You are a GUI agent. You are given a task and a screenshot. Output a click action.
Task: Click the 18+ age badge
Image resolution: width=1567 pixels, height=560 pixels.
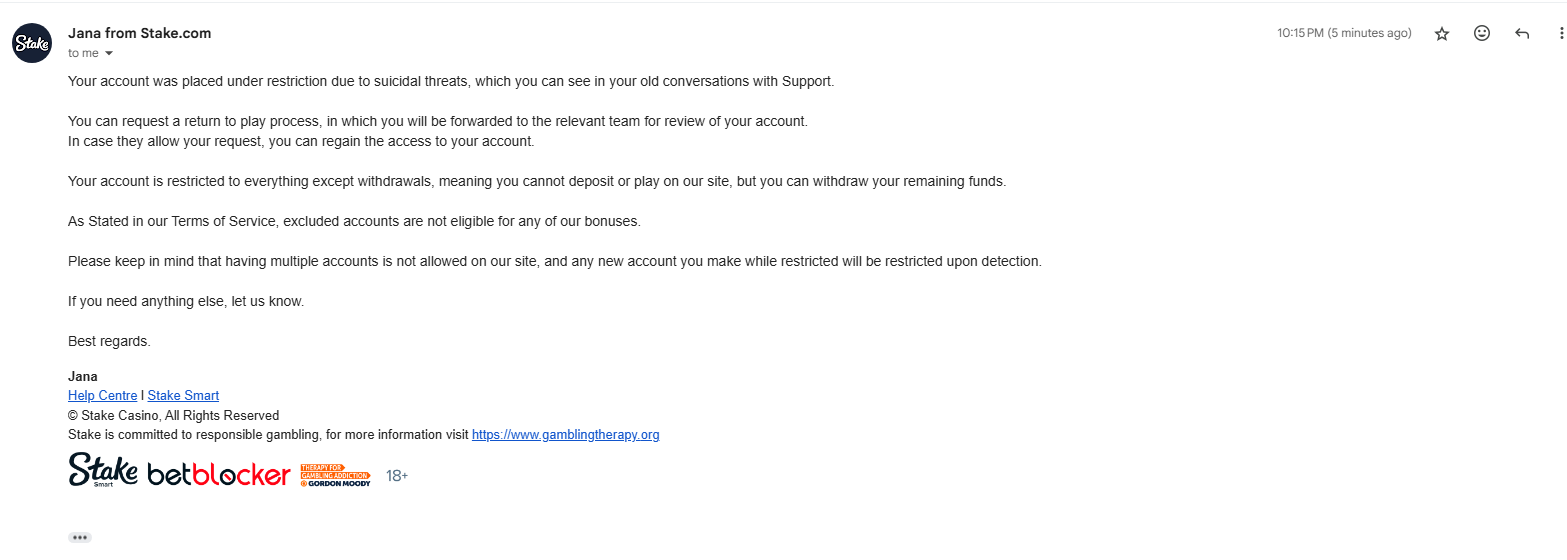pyautogui.click(x=397, y=476)
